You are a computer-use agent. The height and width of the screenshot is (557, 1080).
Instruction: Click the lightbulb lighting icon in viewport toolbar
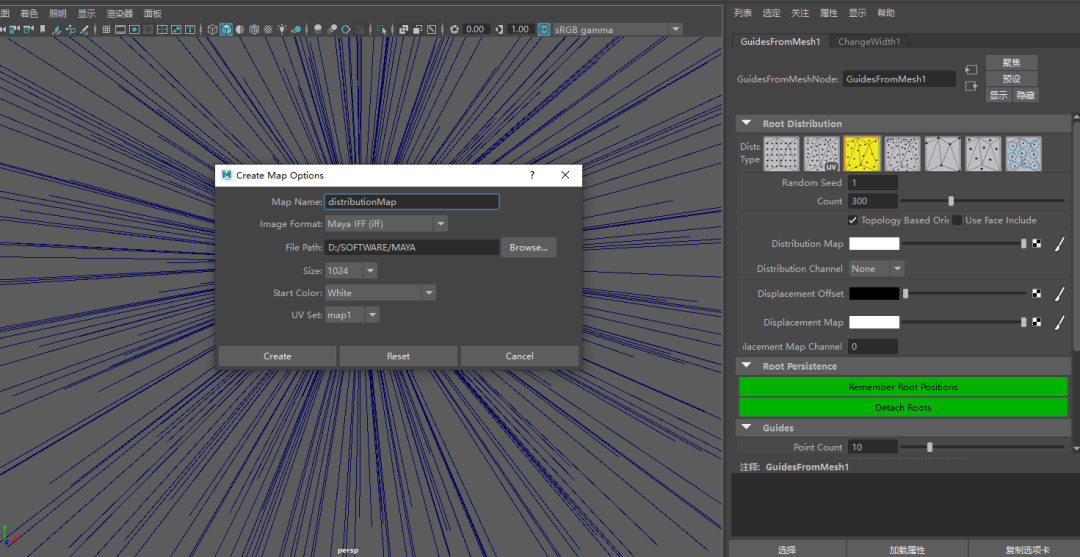point(281,30)
